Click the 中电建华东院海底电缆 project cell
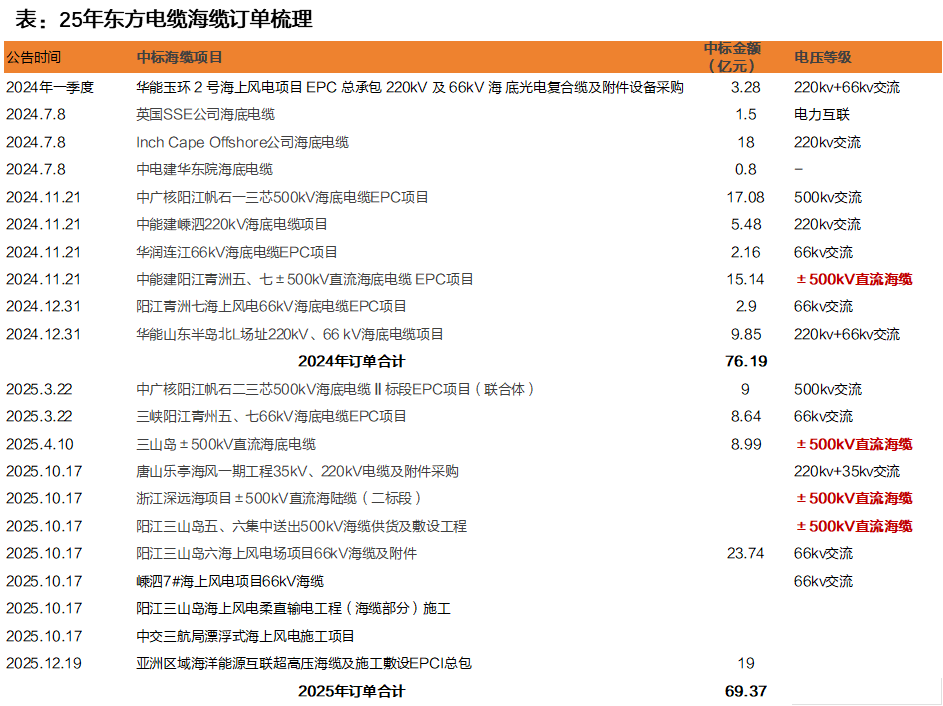Viewport: 943px width, 706px height. tap(204, 170)
